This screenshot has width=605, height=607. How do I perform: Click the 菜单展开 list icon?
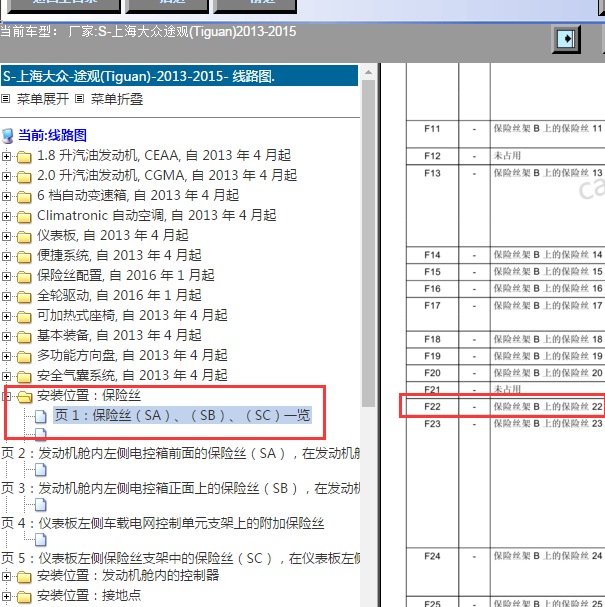[5, 99]
